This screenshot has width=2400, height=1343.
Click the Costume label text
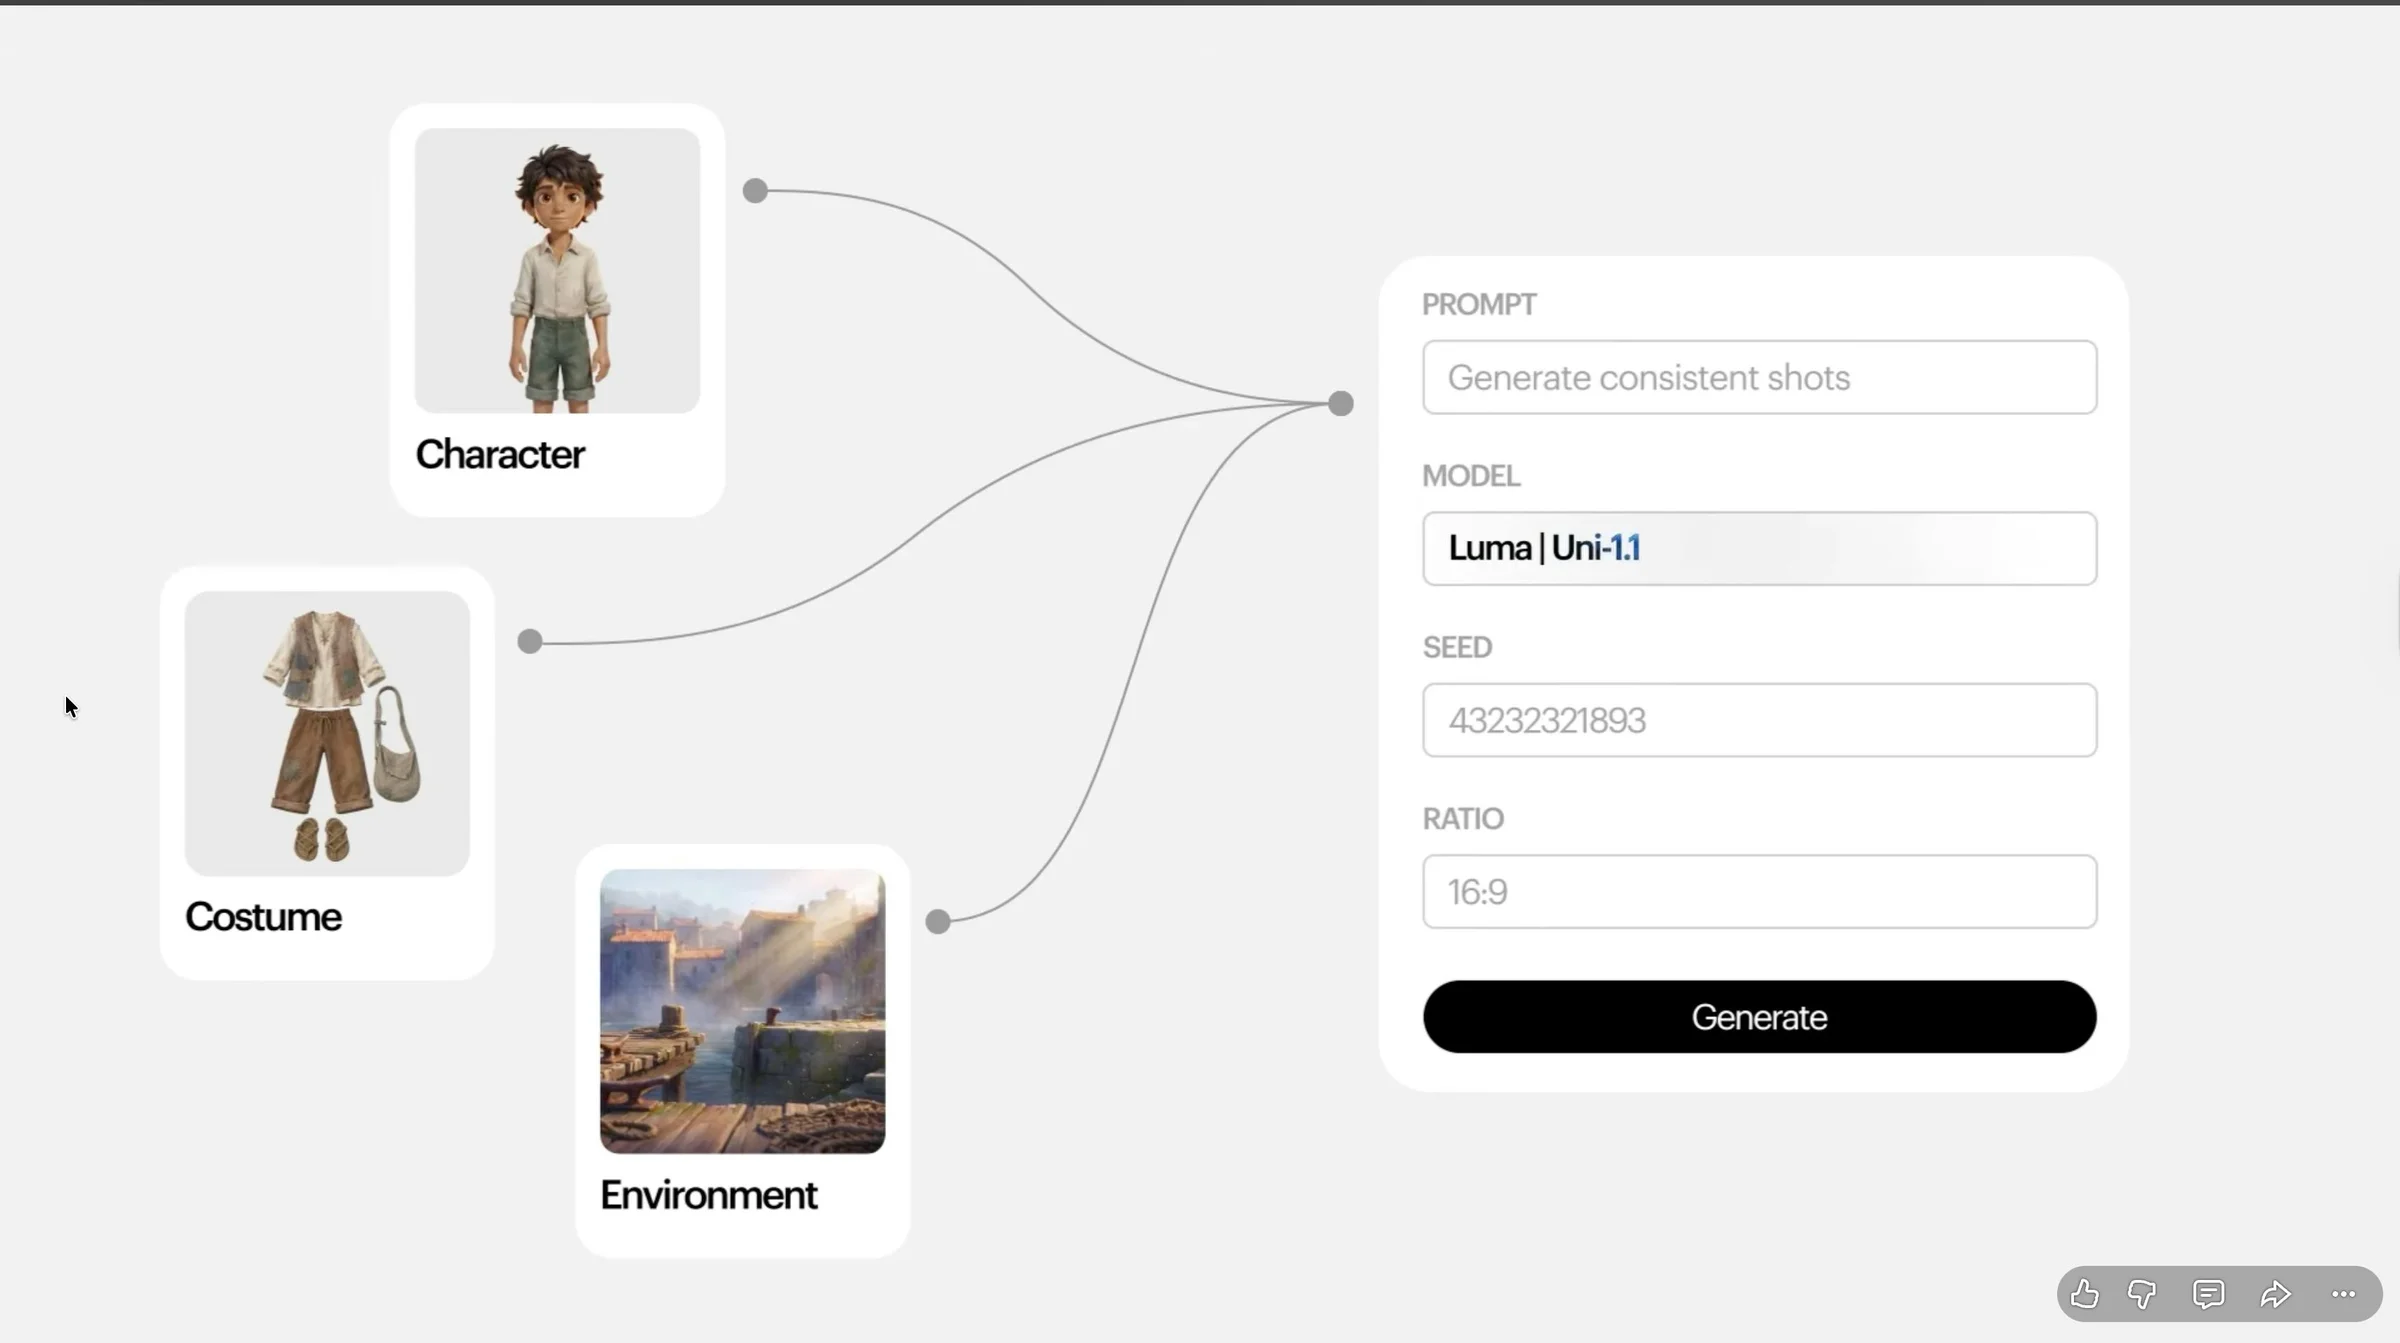[263, 917]
